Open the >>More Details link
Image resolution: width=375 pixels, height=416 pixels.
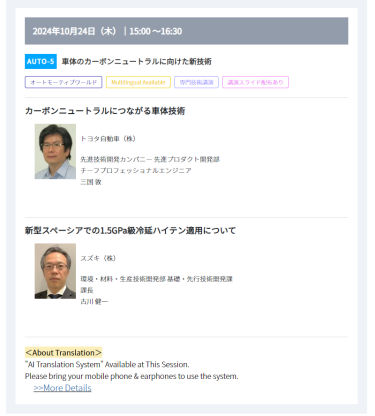coord(62,388)
